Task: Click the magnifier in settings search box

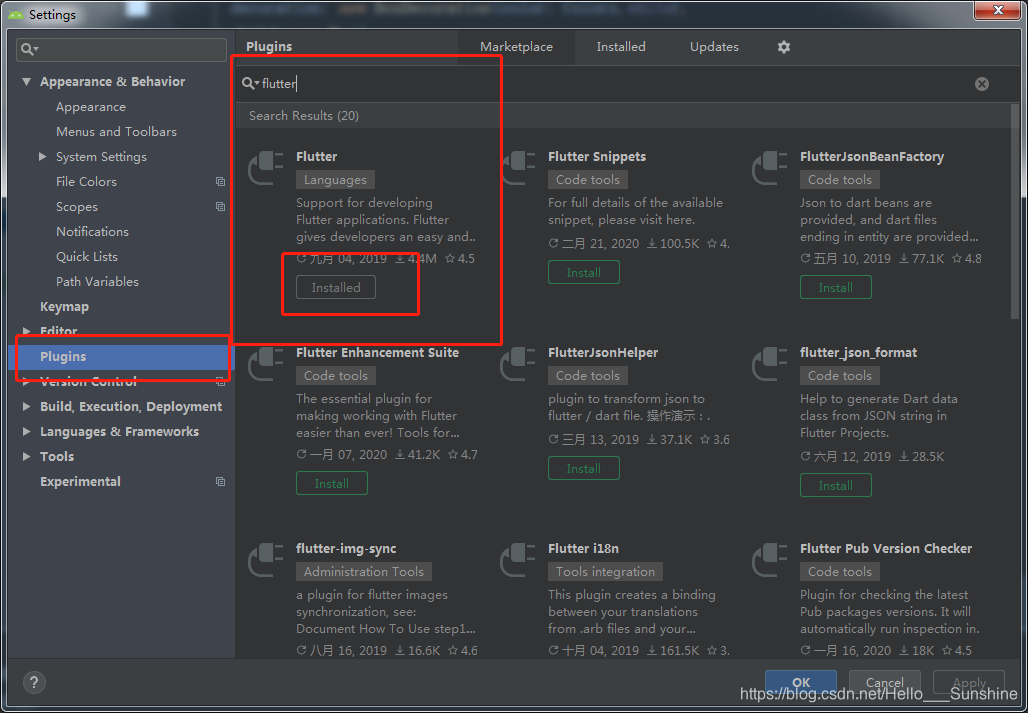Action: 30,49
